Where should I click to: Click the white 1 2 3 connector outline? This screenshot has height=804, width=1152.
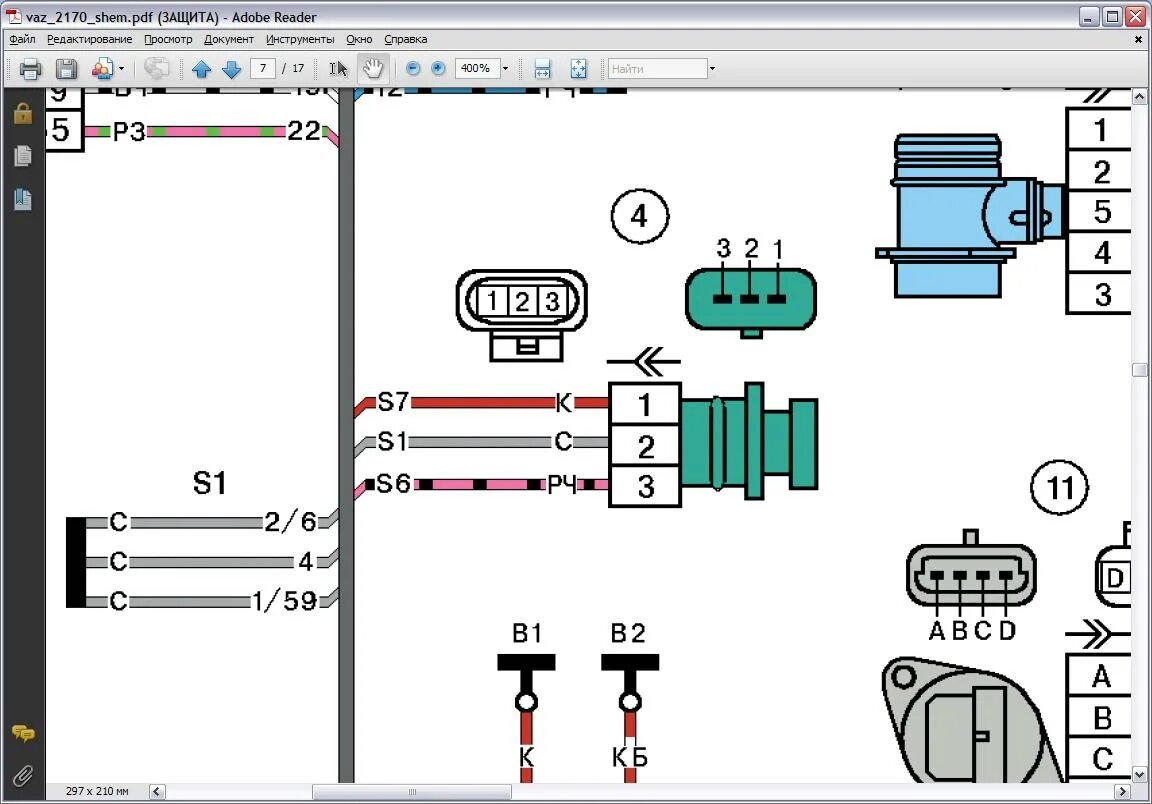[522, 315]
